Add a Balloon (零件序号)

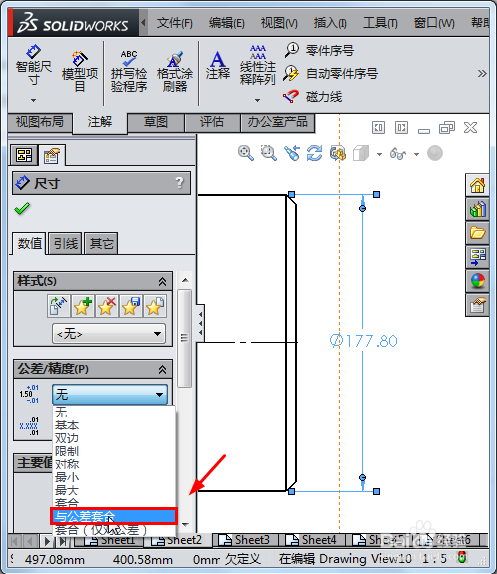319,50
